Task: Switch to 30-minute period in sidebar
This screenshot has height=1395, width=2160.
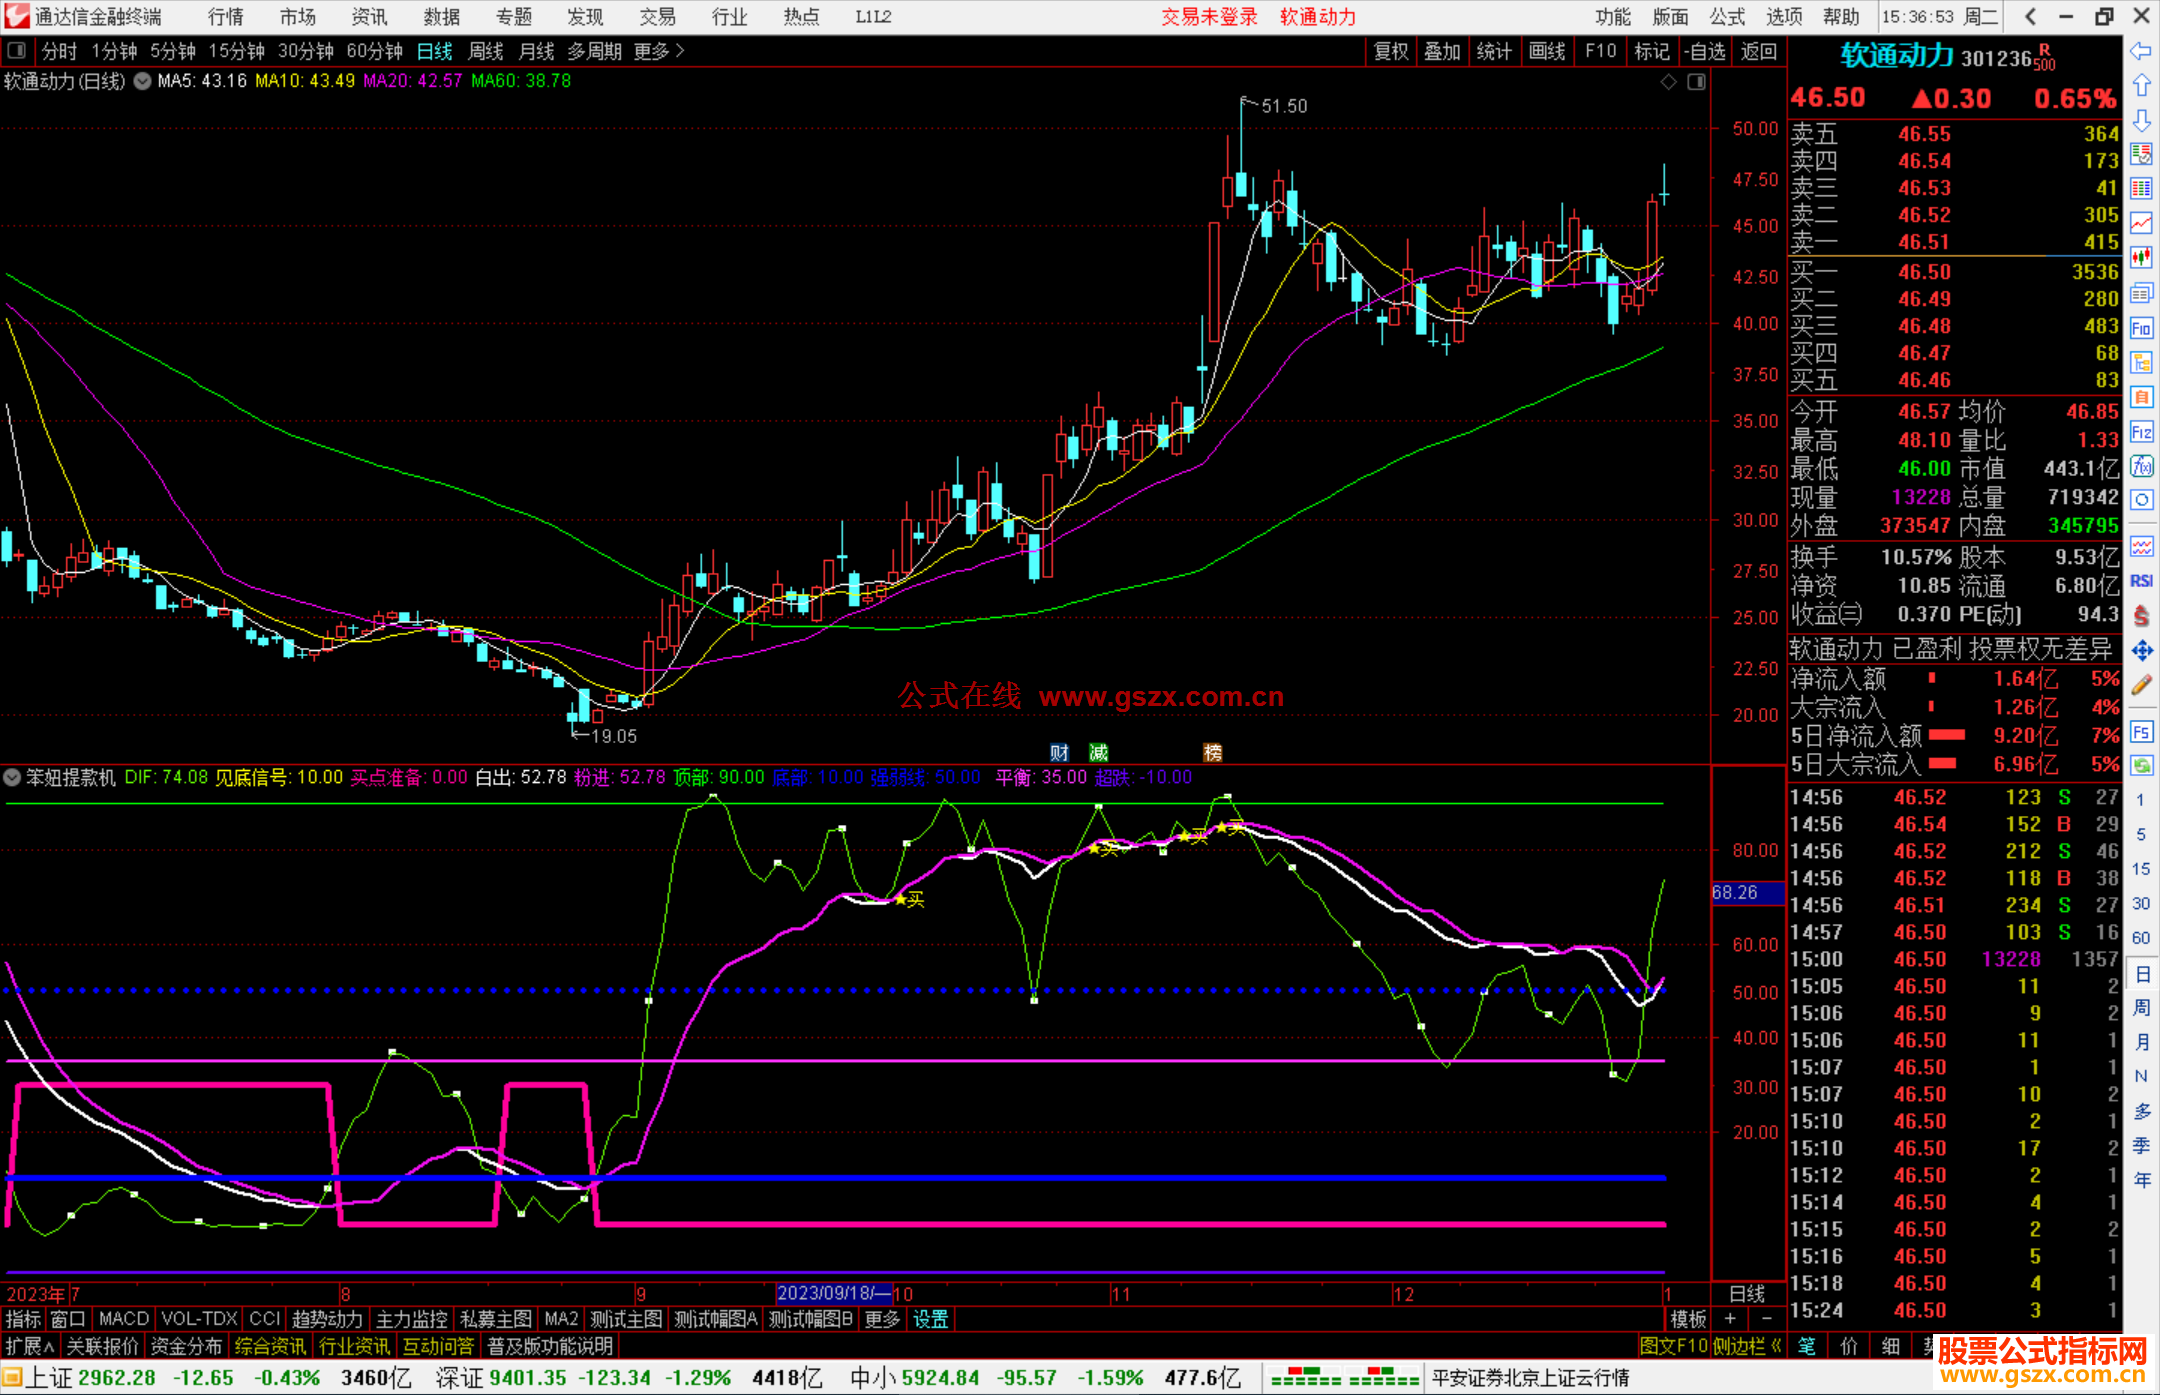Action: click(x=2140, y=904)
